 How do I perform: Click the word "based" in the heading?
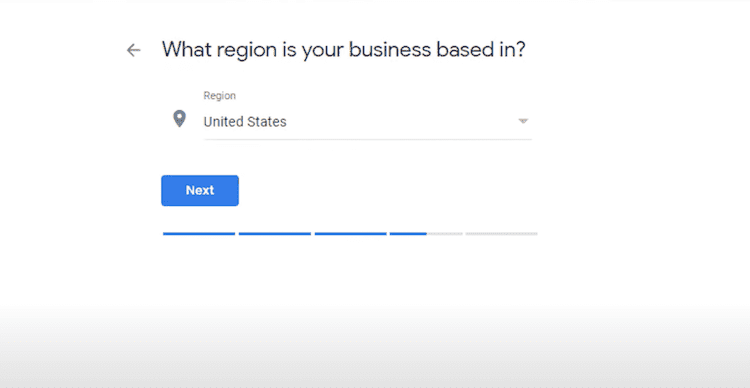tap(464, 50)
